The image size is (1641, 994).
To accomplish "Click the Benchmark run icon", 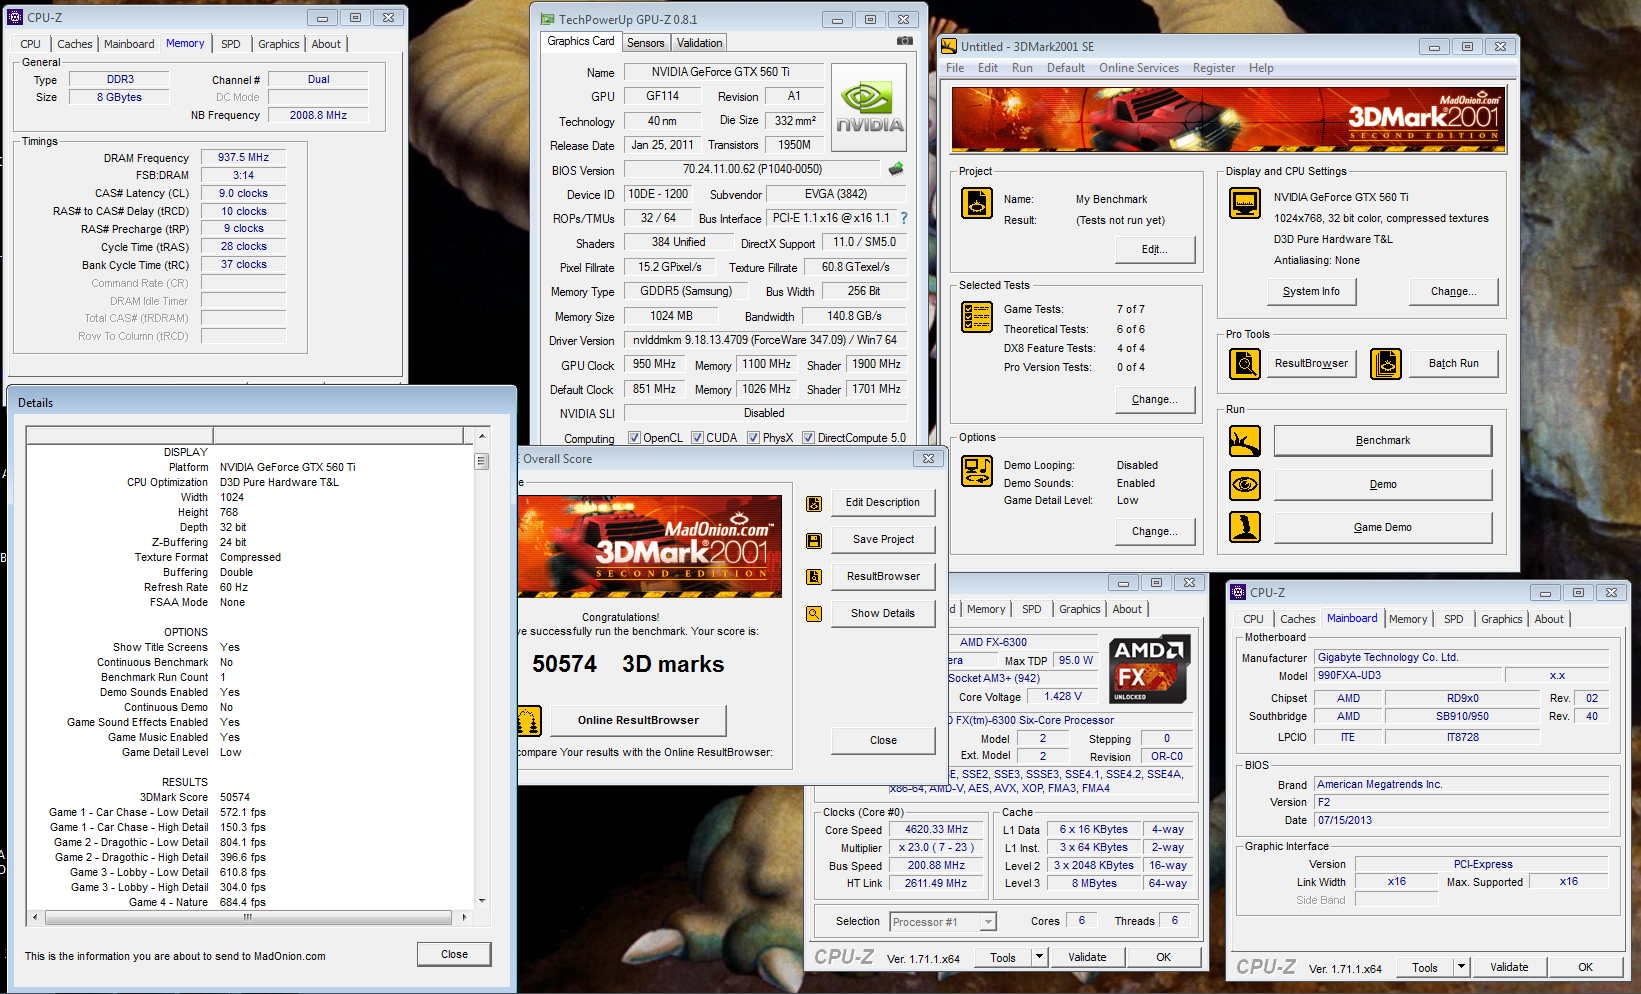I will click(x=1245, y=441).
